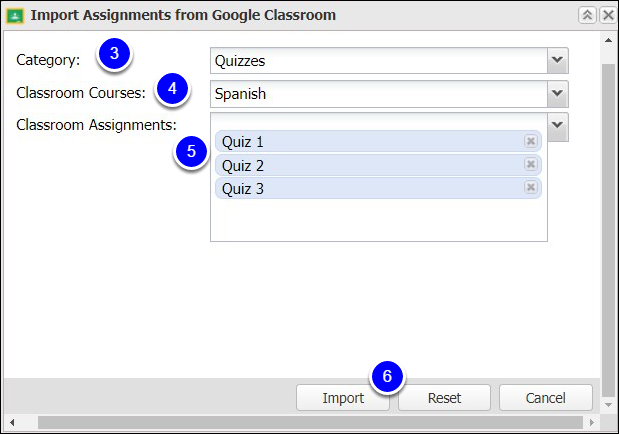The width and height of the screenshot is (619, 434).
Task: Collapse the dialog with double-chevron icon
Action: tap(587, 15)
